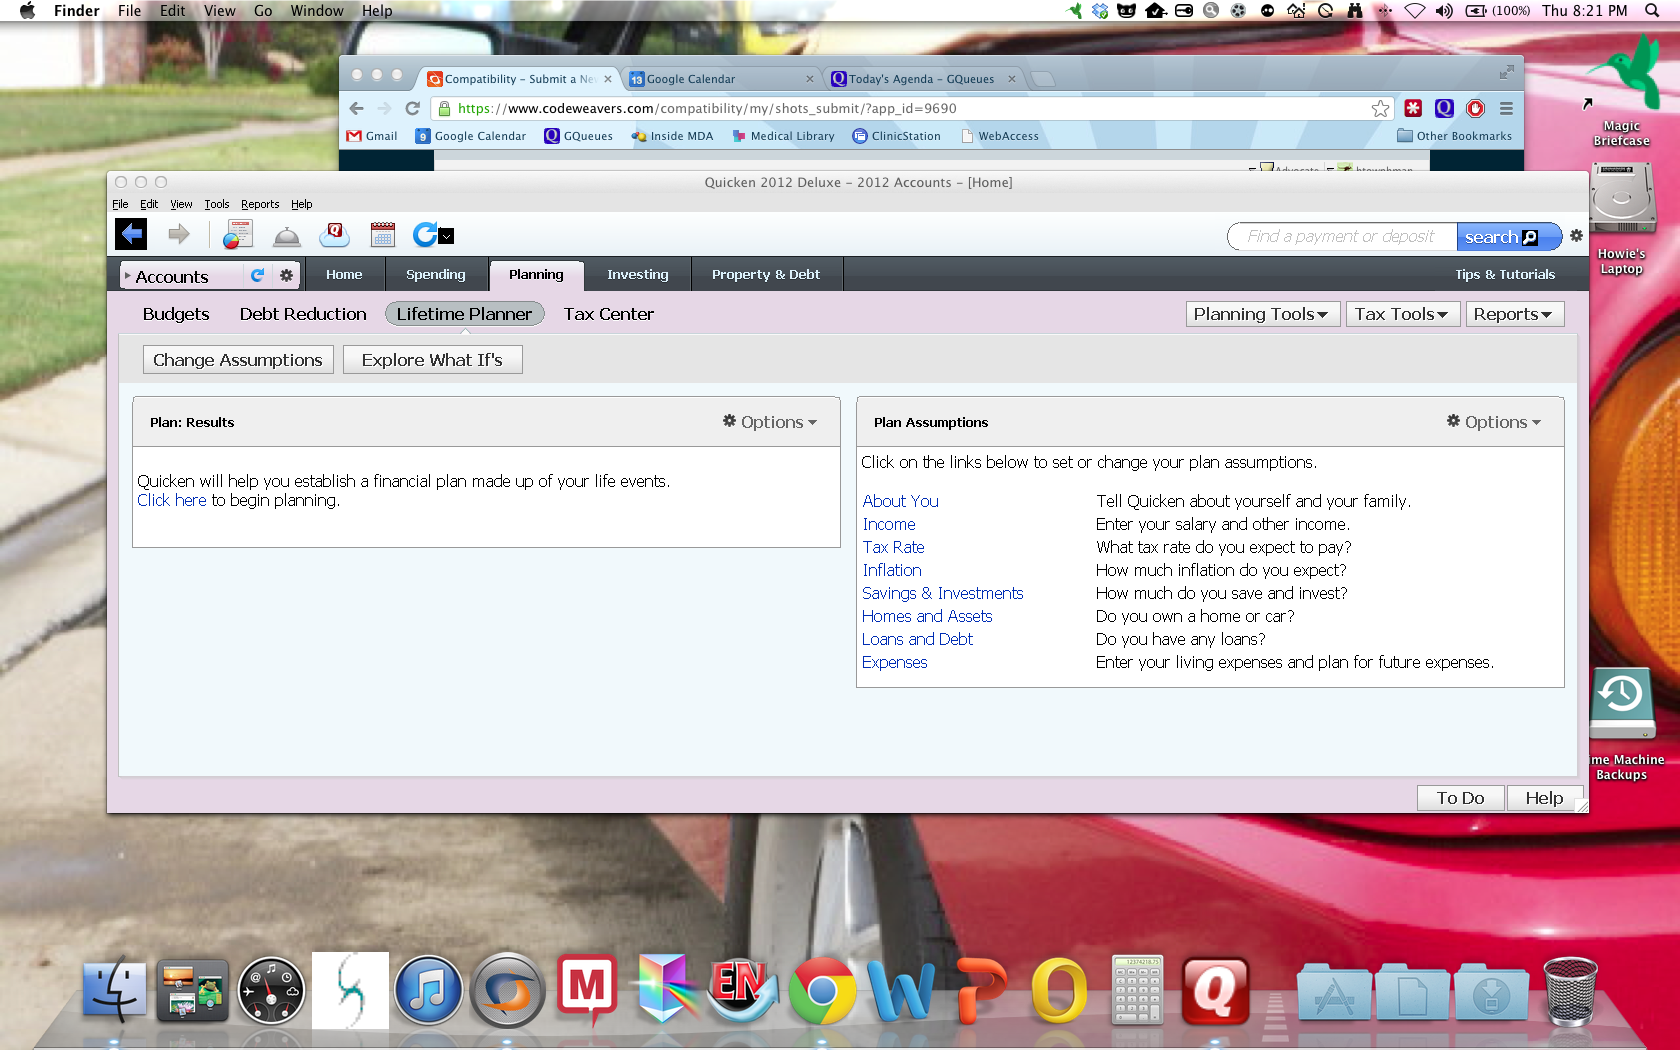Open the Tax Center sub-tab
The image size is (1680, 1050).
click(608, 314)
